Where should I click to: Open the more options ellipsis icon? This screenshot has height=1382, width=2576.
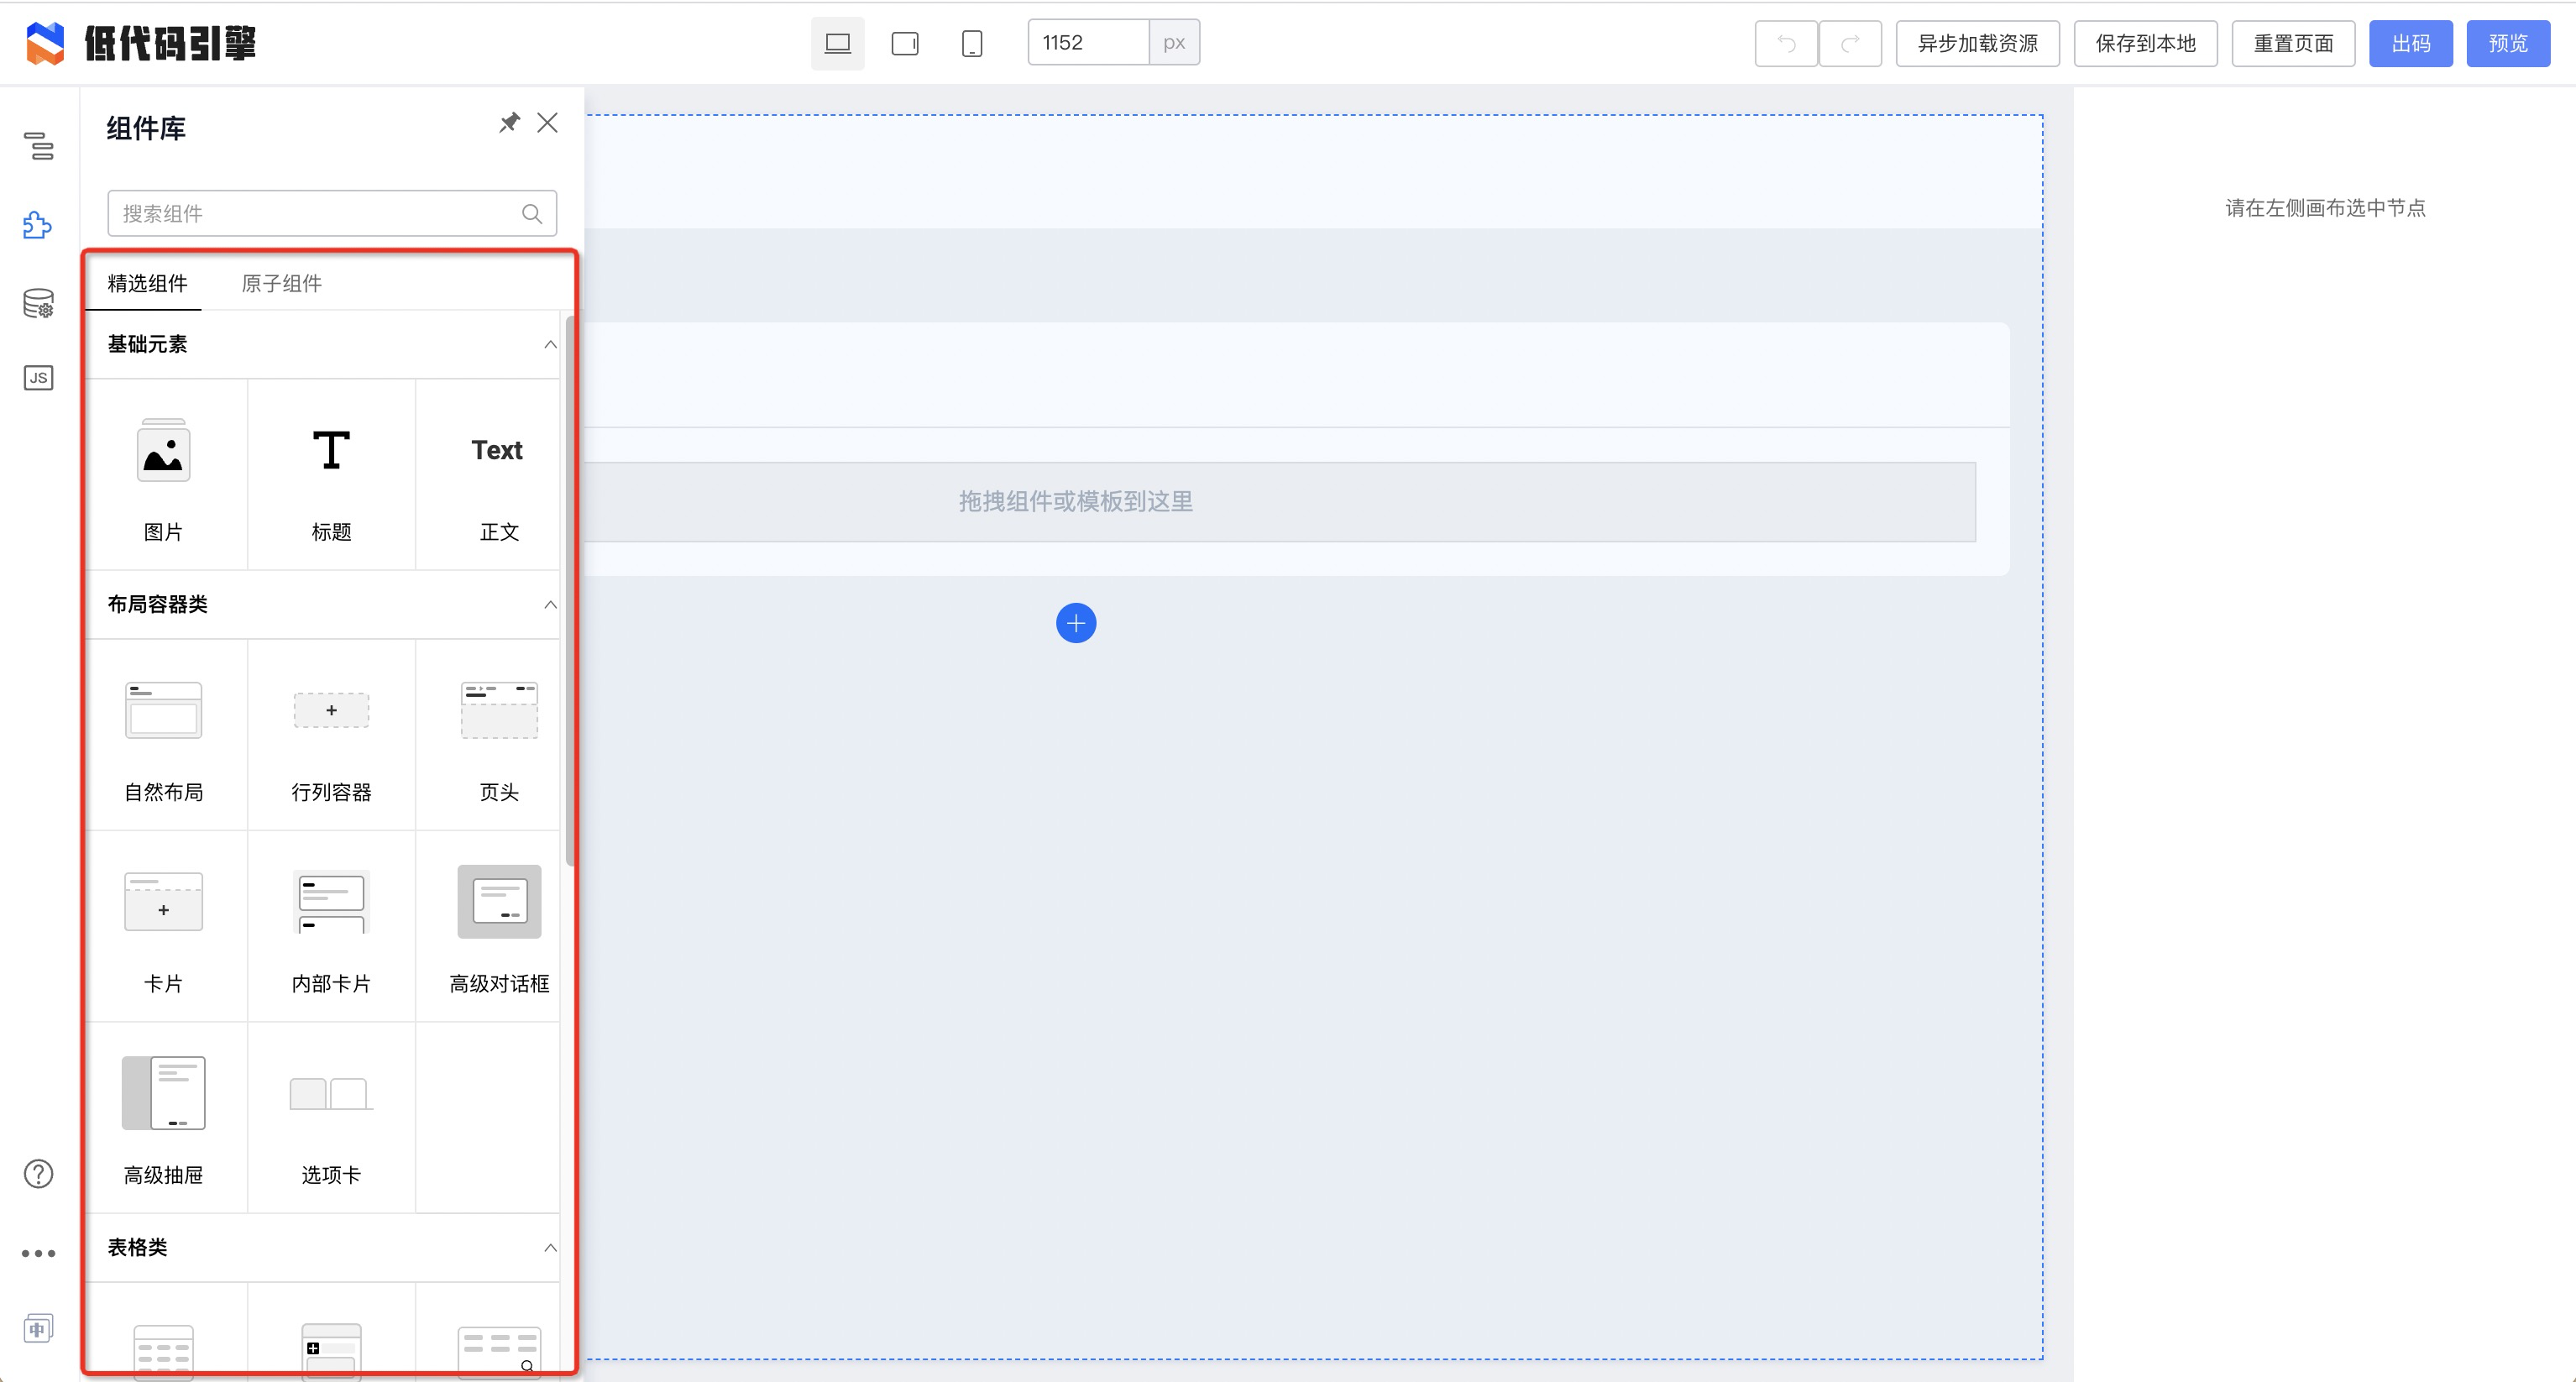(x=38, y=1253)
